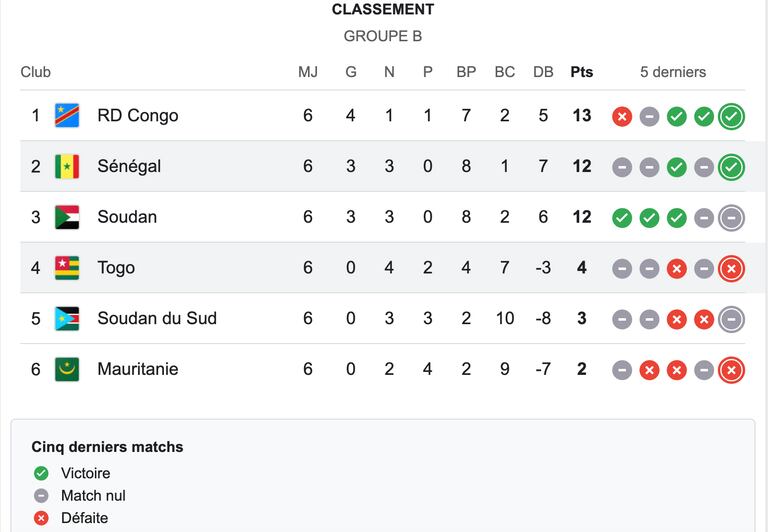Click the 5 derniers column header
This screenshot has height=532, width=768.
pyautogui.click(x=672, y=72)
